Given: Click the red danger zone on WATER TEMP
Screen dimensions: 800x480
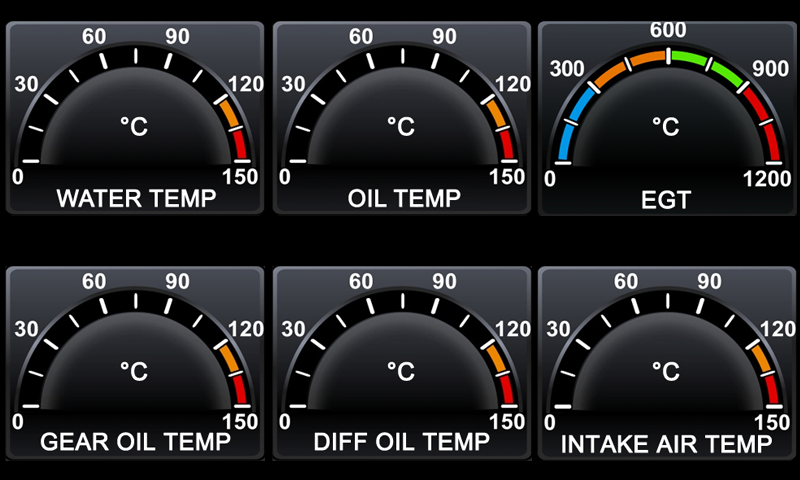Looking at the screenshot, I should point(238,145).
